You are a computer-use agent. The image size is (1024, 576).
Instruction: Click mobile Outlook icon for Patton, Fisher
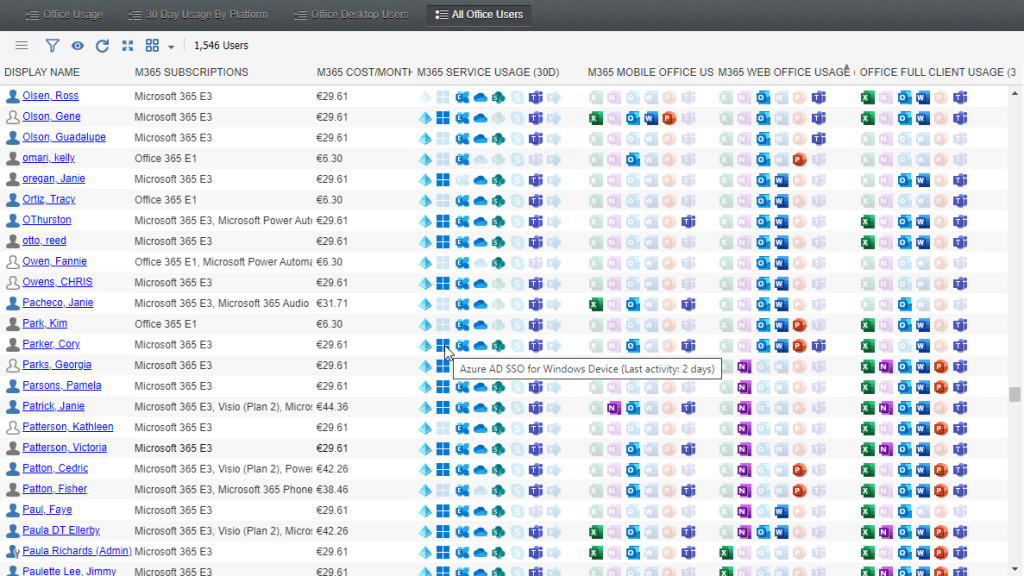pyautogui.click(x=632, y=491)
